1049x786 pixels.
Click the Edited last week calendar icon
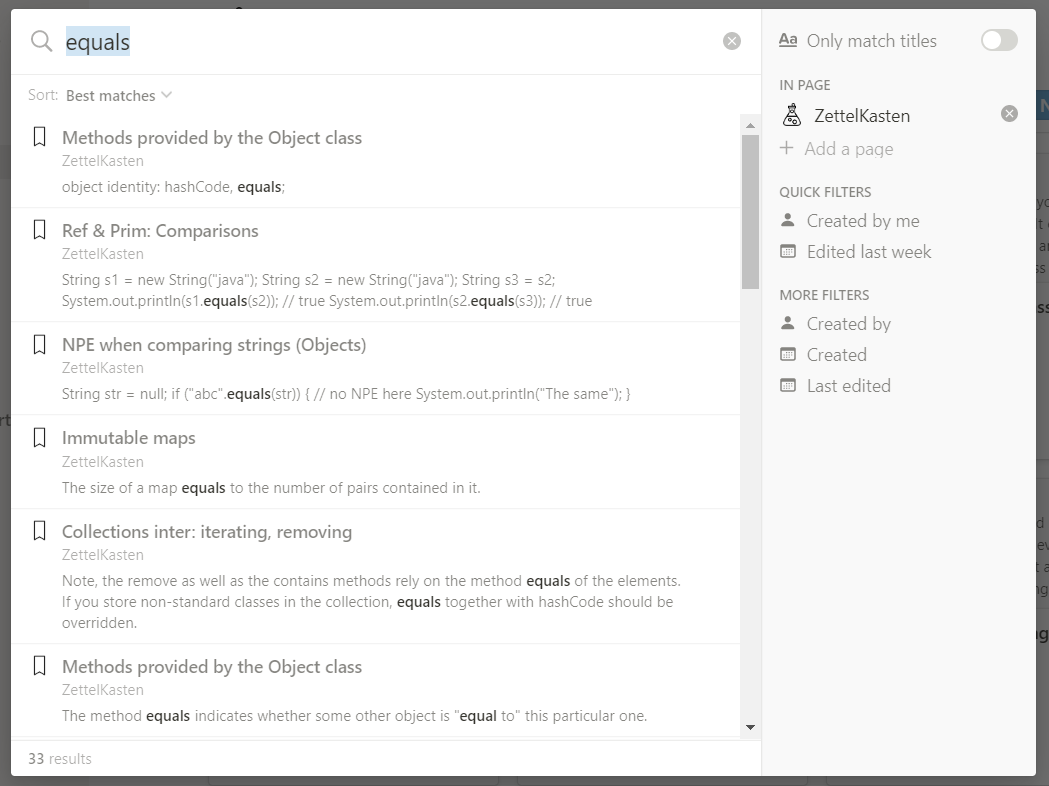[x=788, y=252]
